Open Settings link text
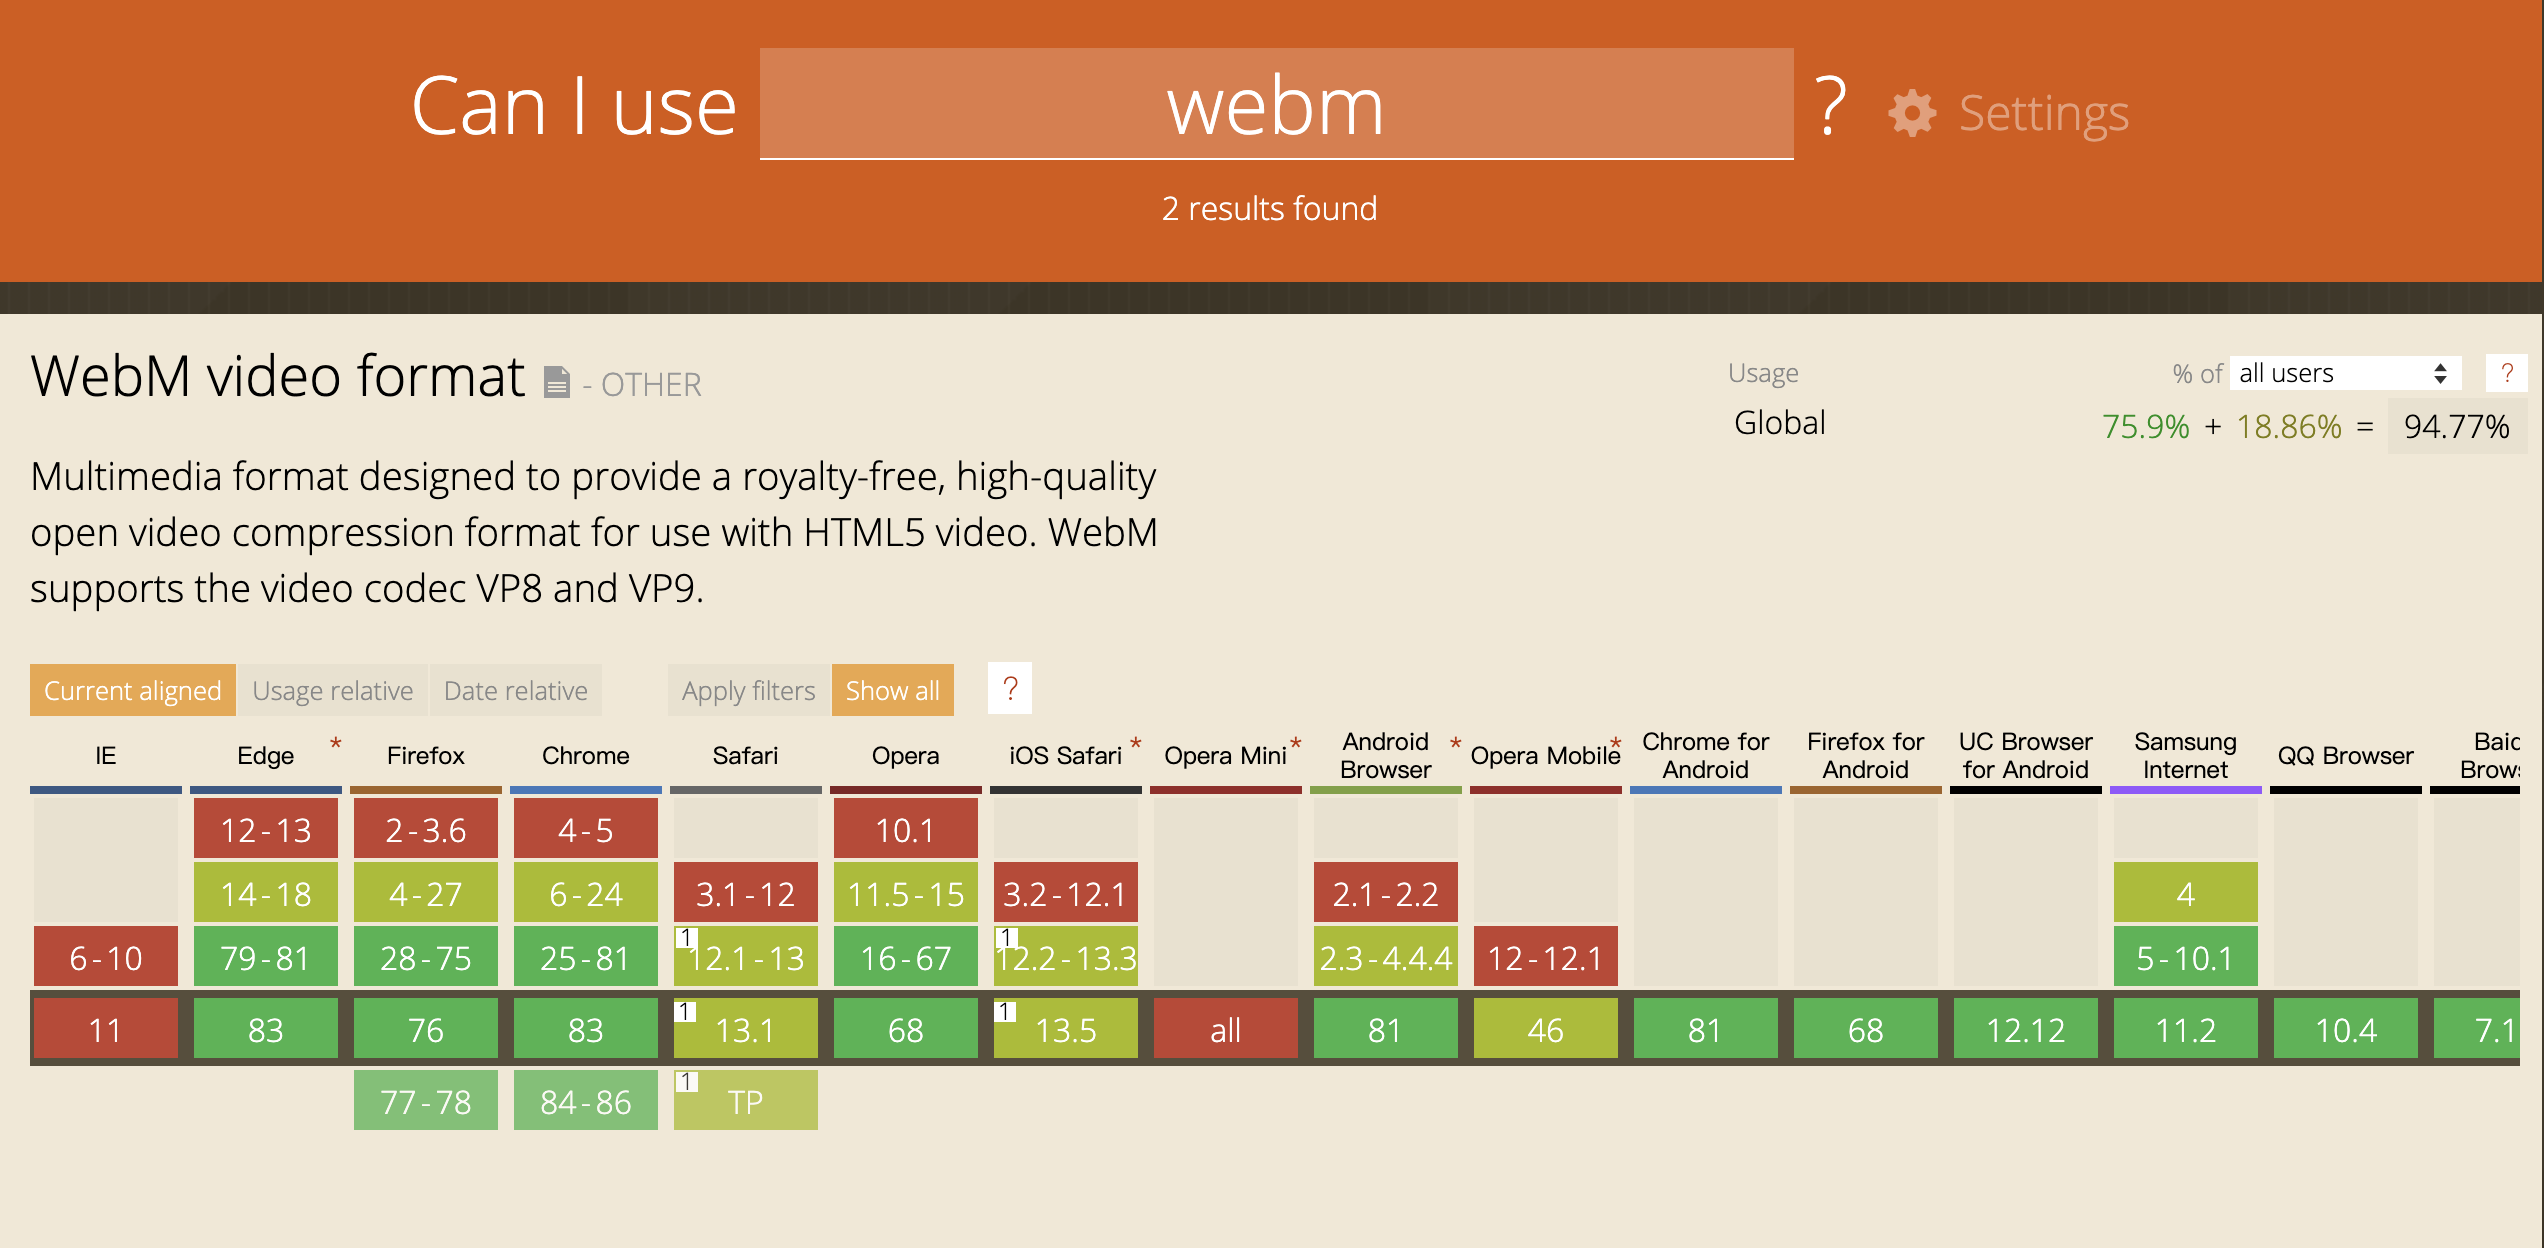Image resolution: width=2544 pixels, height=1248 pixels. pyautogui.click(x=2043, y=113)
